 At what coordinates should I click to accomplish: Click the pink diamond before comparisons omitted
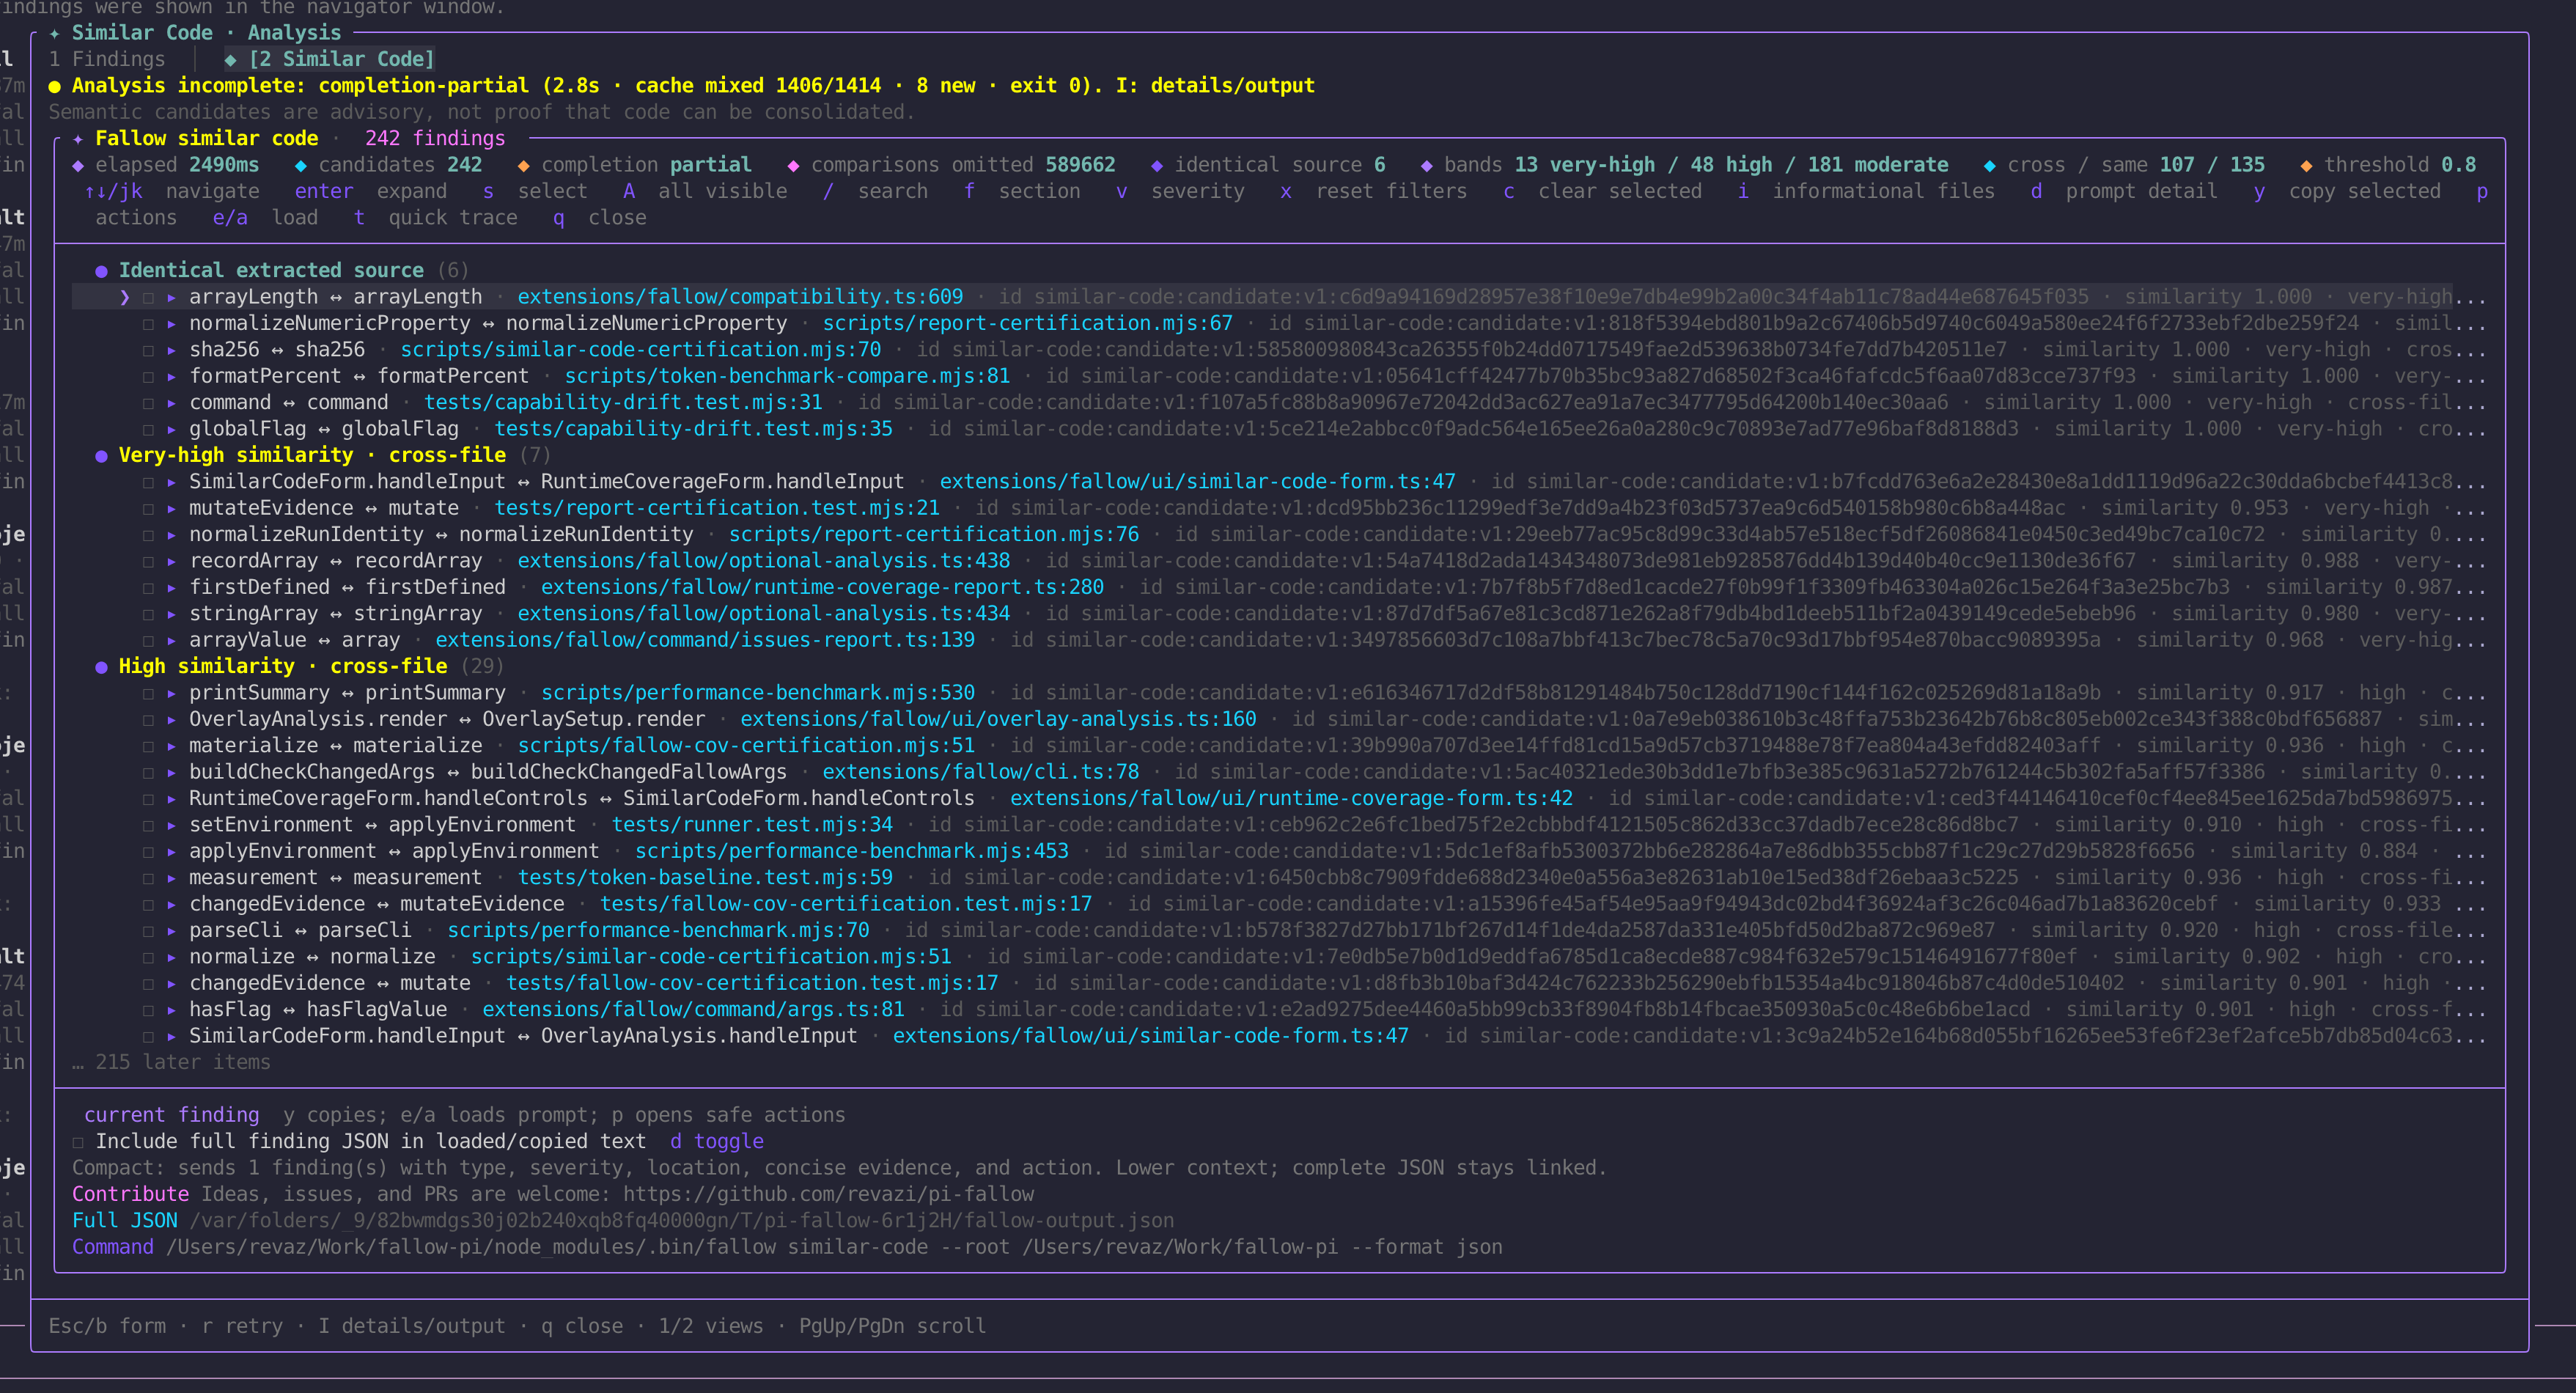tap(793, 166)
